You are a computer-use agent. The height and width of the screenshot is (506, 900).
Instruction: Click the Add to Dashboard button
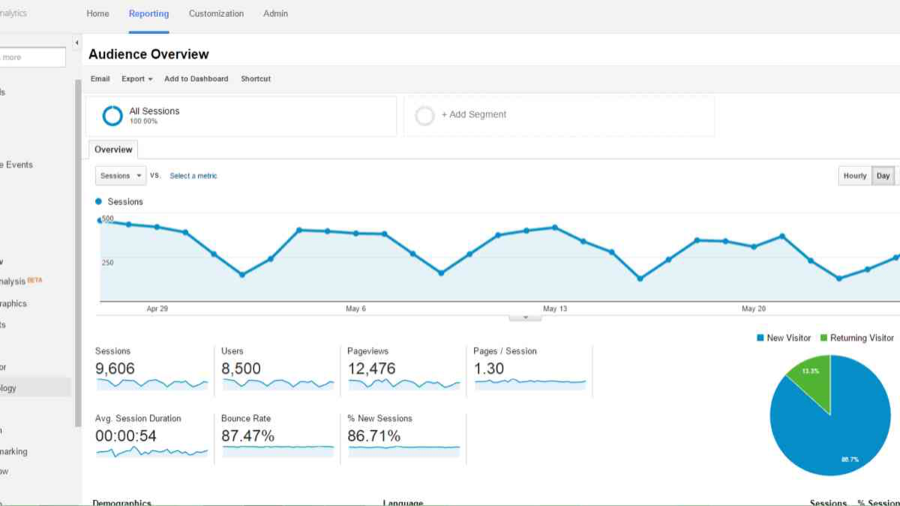(196, 79)
